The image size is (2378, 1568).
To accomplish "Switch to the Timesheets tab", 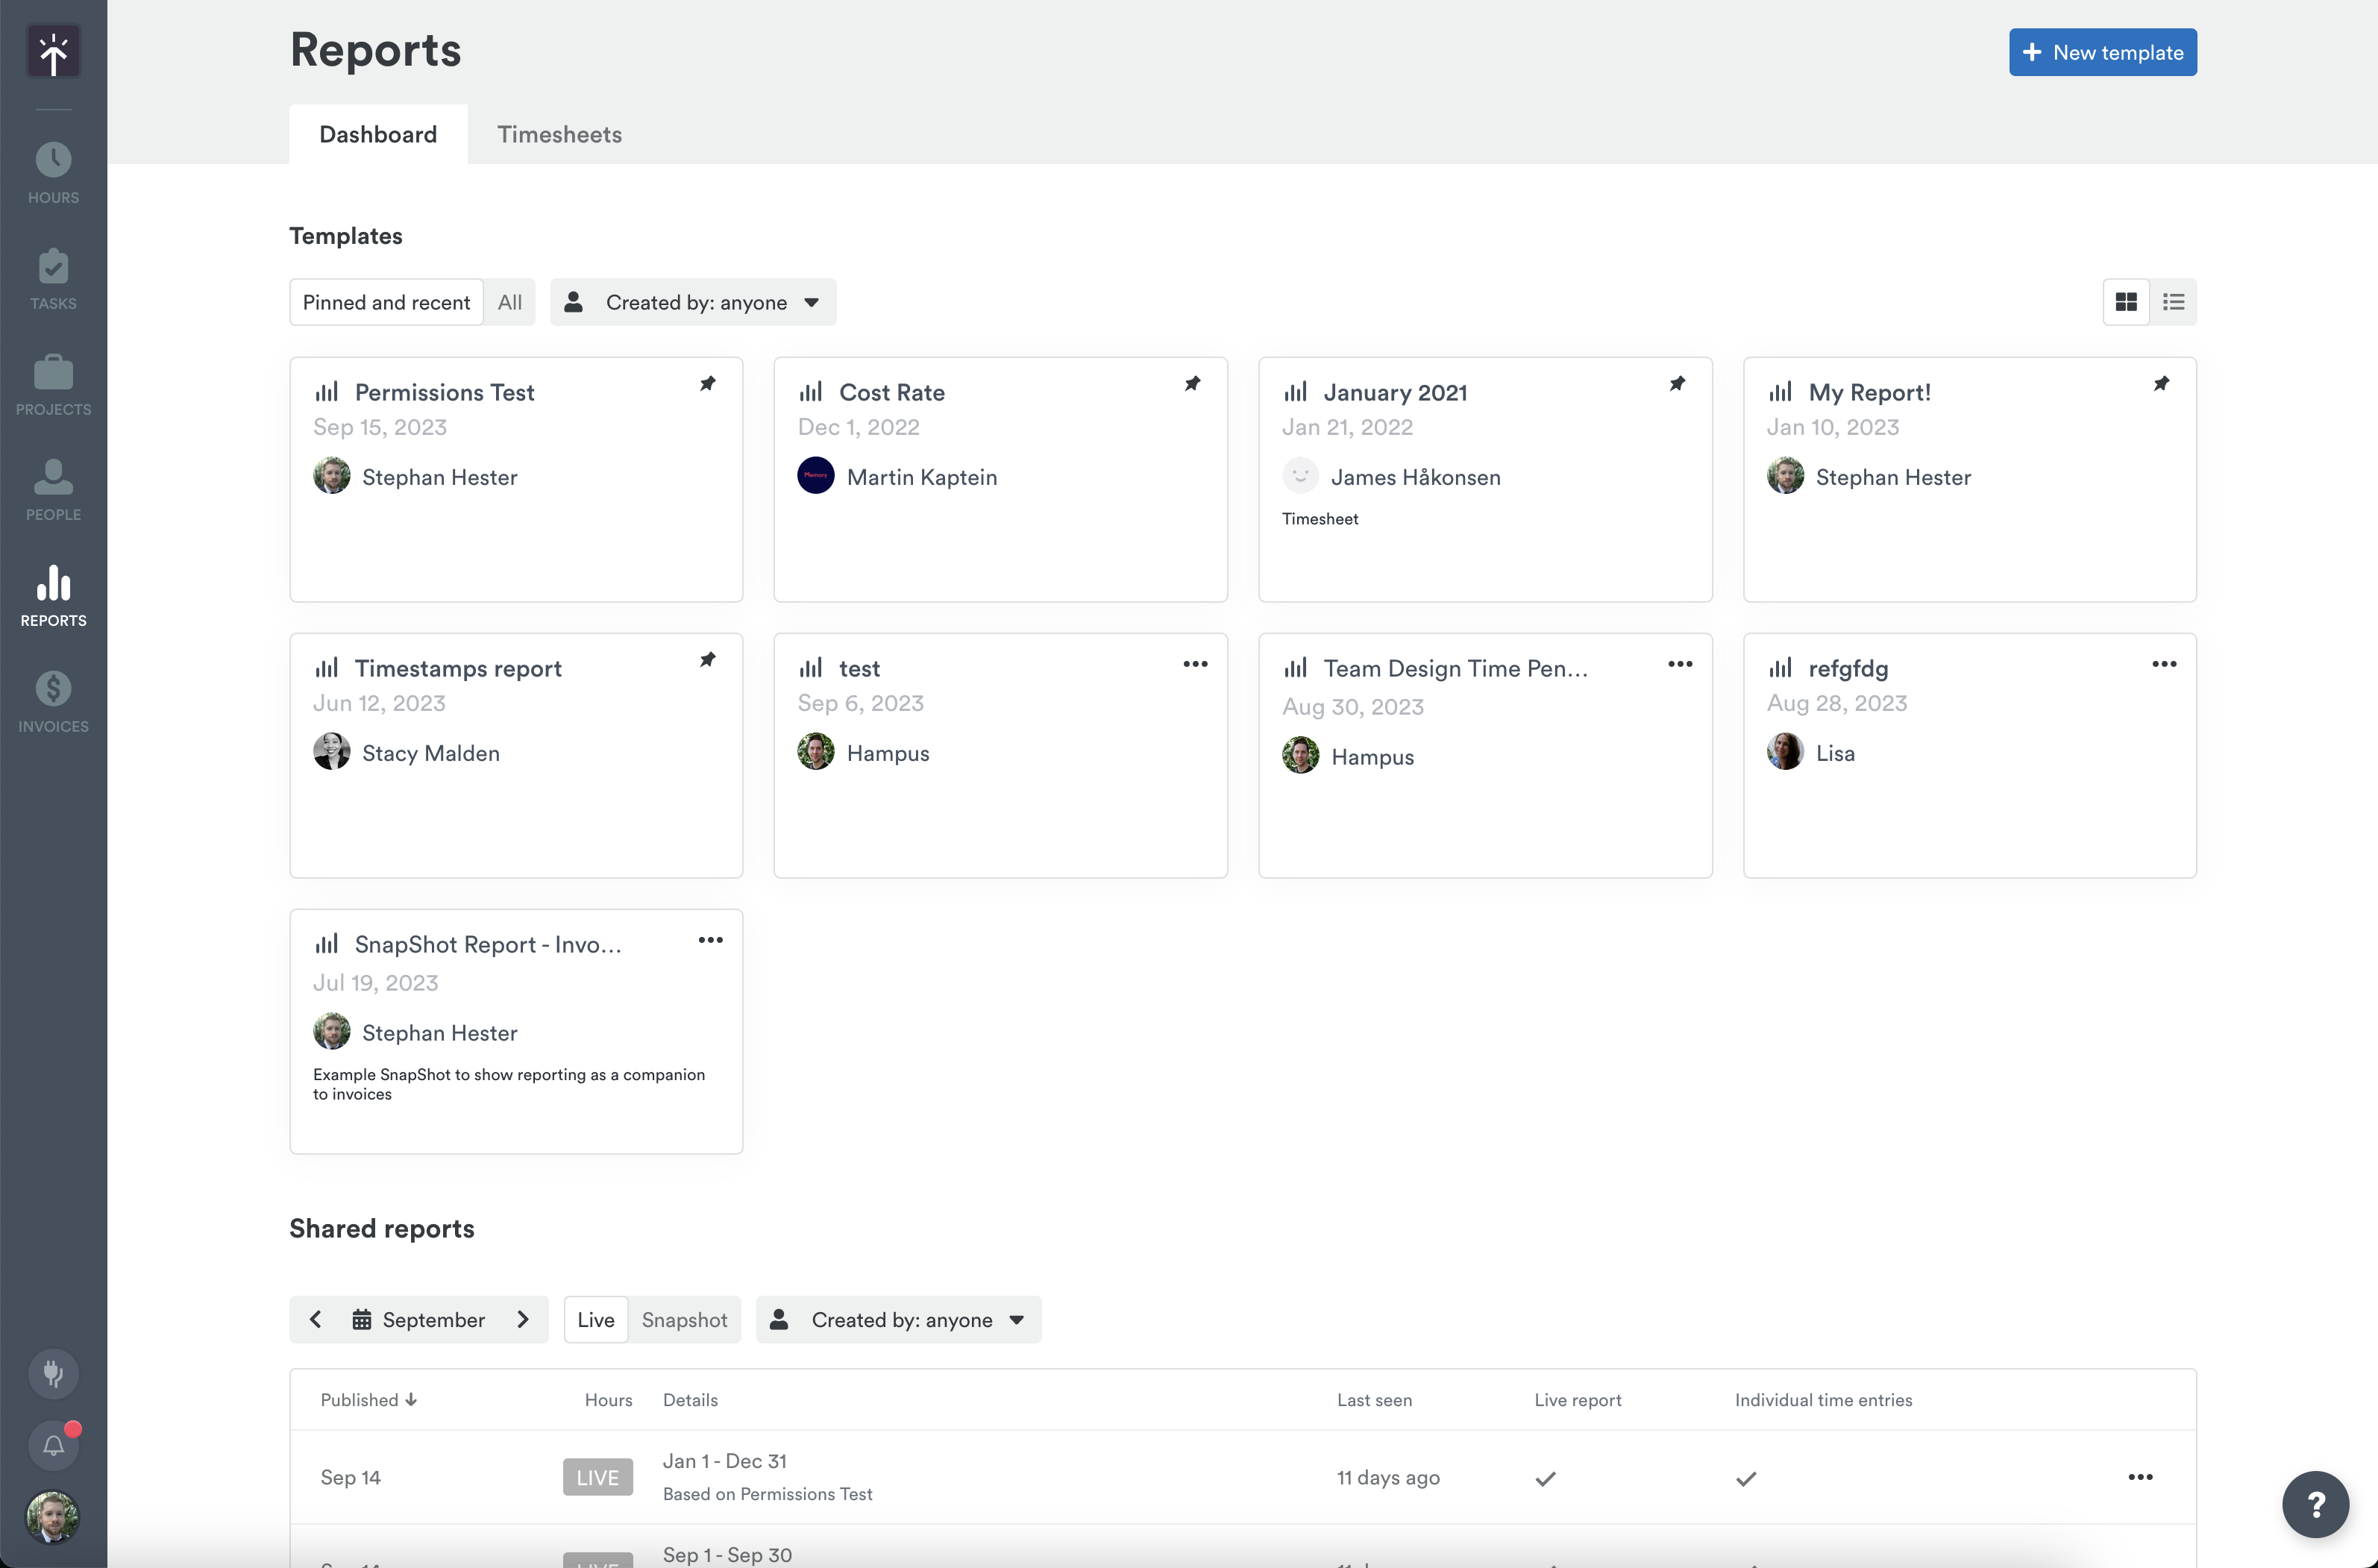I will (x=559, y=133).
